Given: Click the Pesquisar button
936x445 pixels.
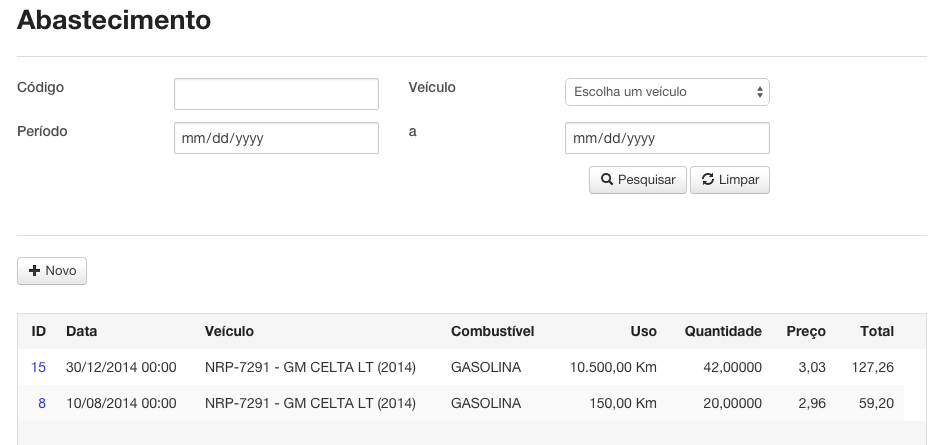Looking at the screenshot, I should pyautogui.click(x=638, y=180).
